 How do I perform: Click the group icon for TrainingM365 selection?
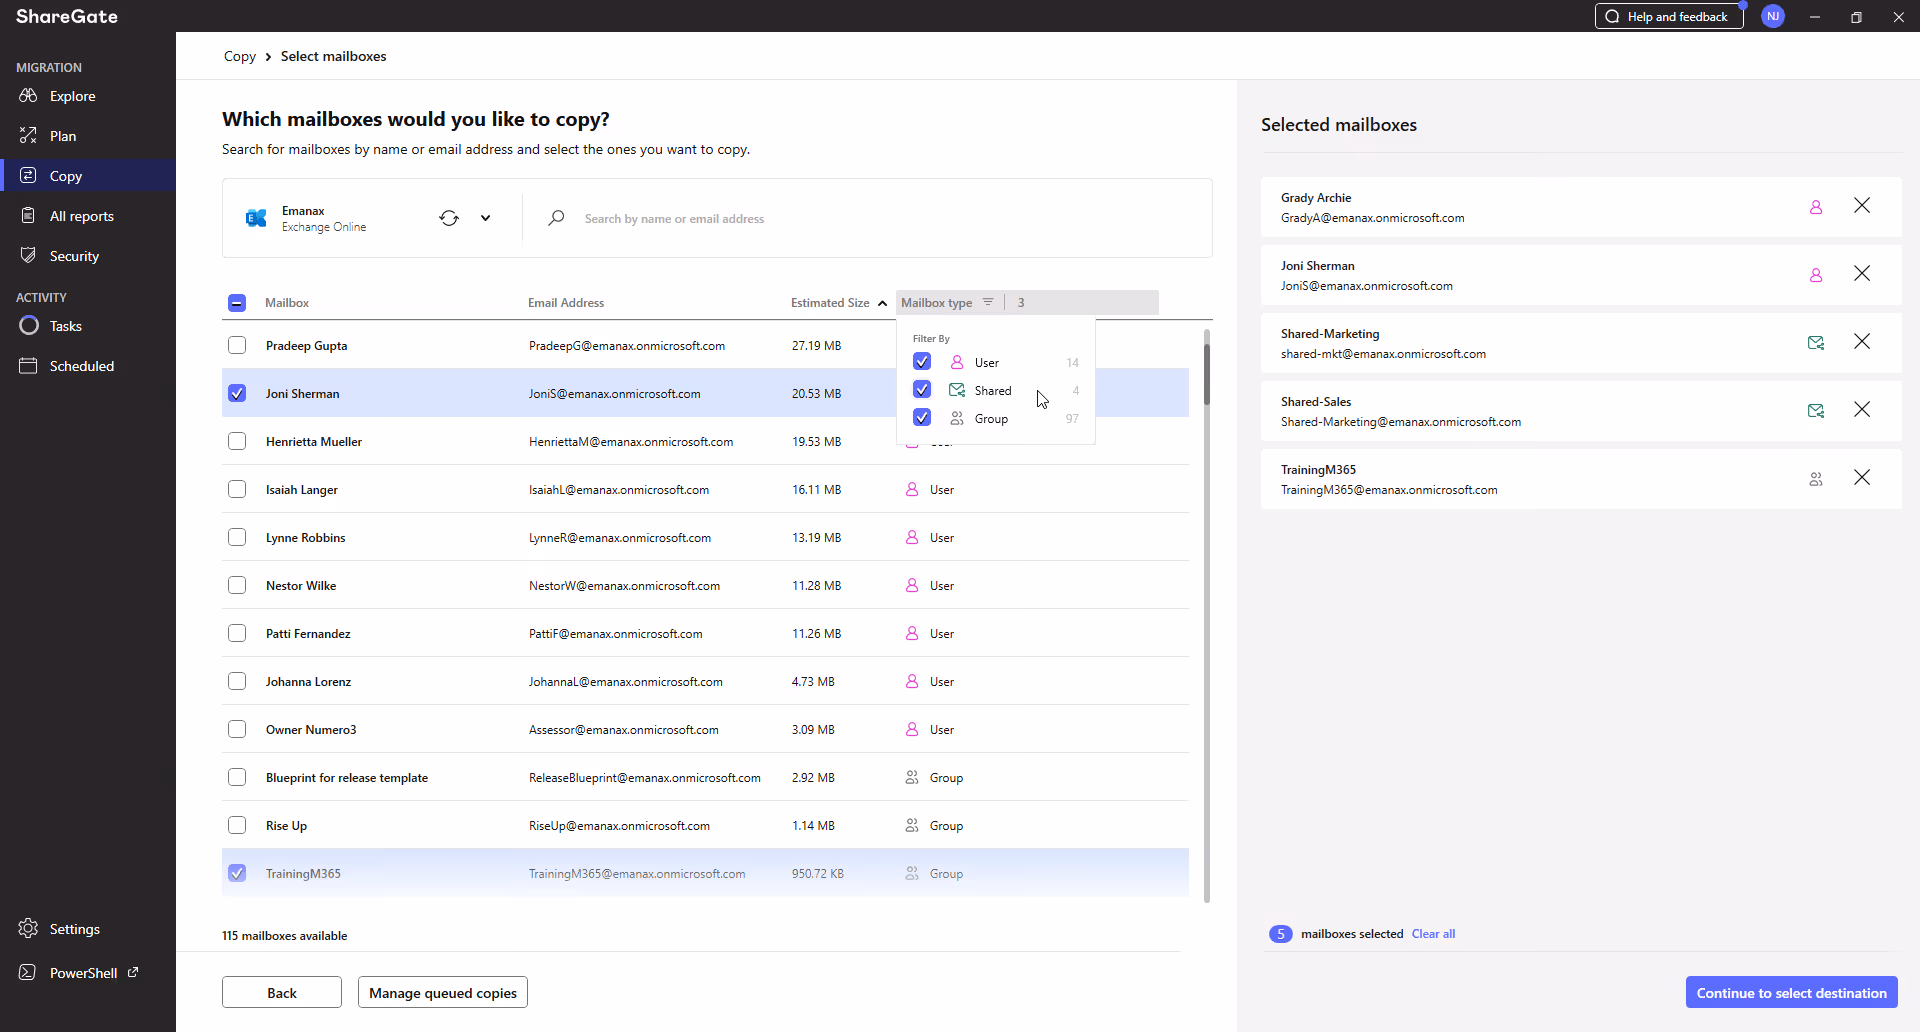(x=1816, y=479)
